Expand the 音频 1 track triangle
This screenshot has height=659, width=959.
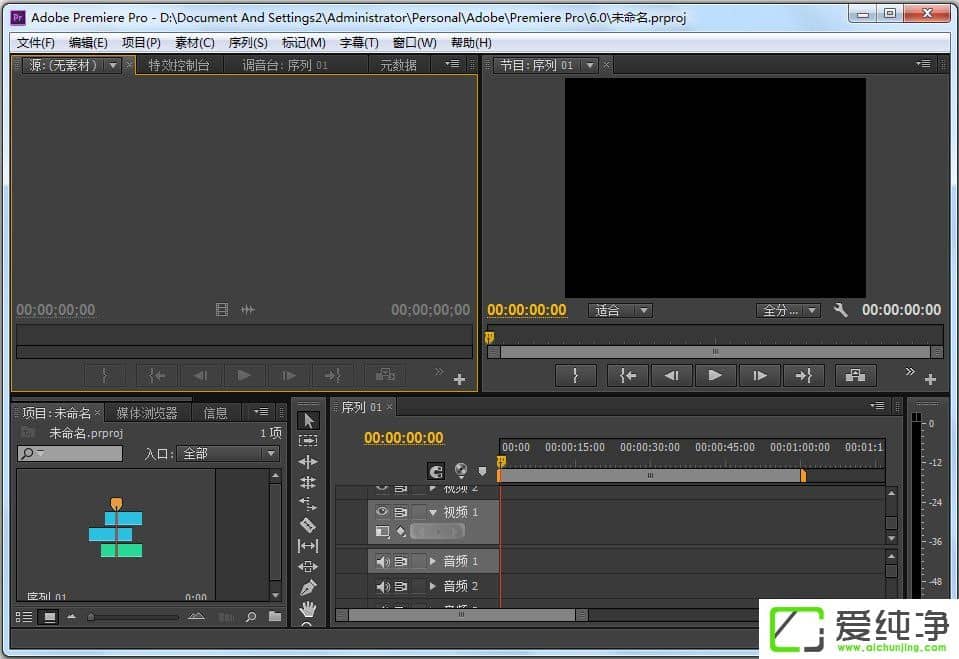(x=433, y=561)
